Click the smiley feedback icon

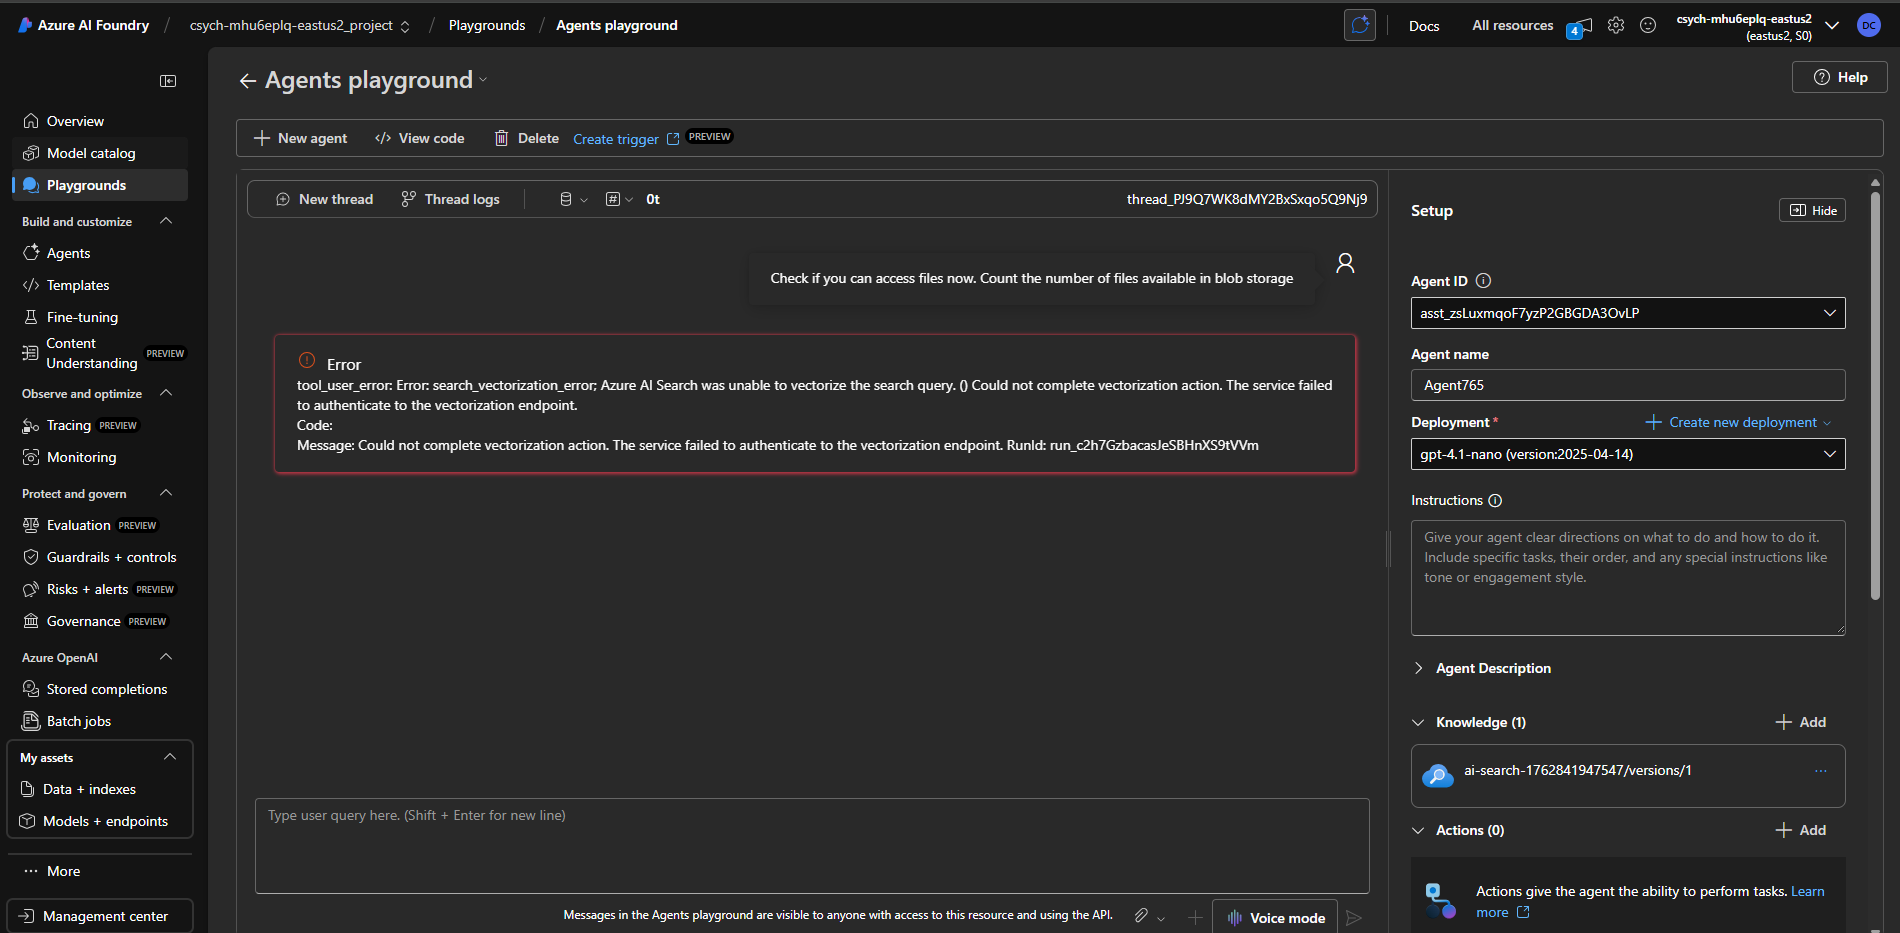(x=1648, y=25)
